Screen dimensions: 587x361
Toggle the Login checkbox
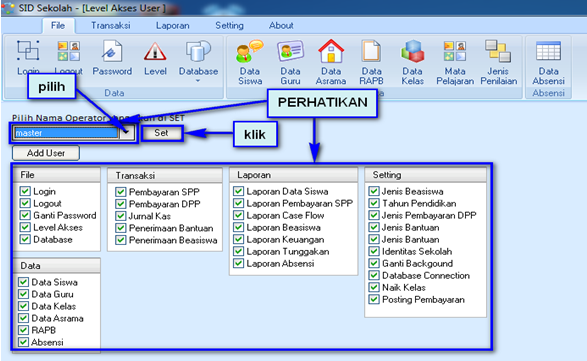point(25,191)
